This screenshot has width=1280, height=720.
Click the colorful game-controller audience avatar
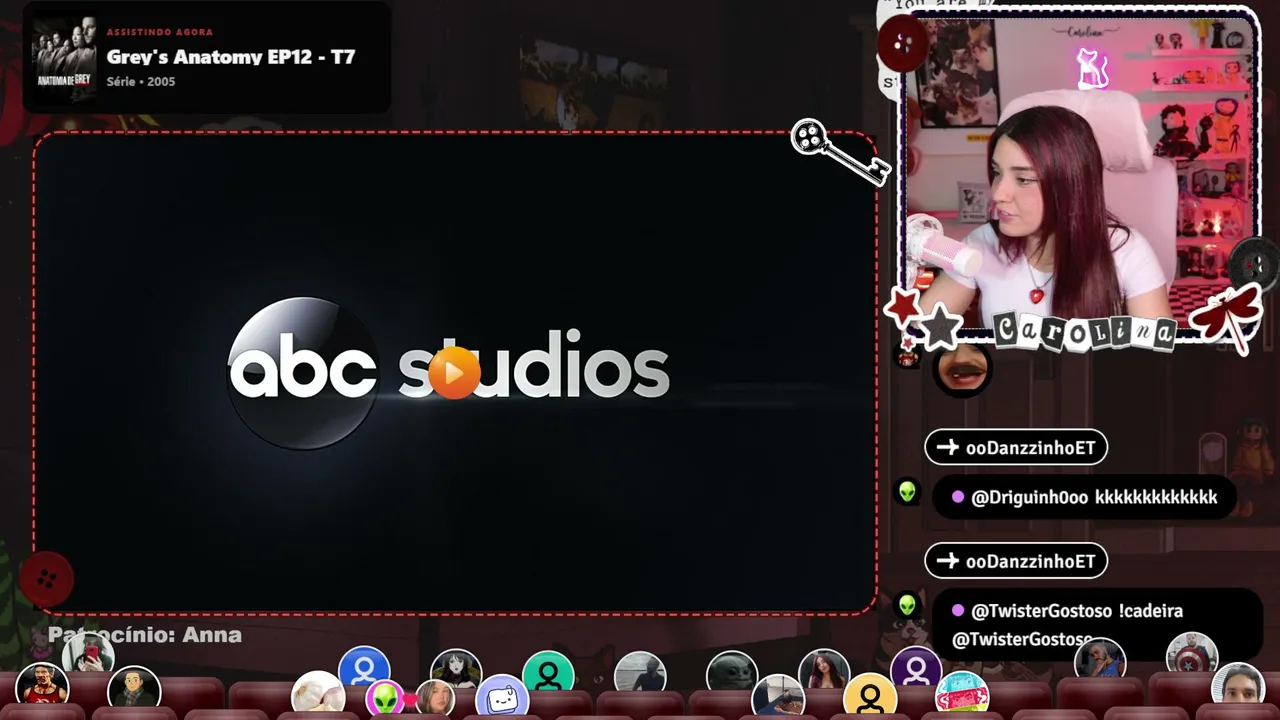962,694
